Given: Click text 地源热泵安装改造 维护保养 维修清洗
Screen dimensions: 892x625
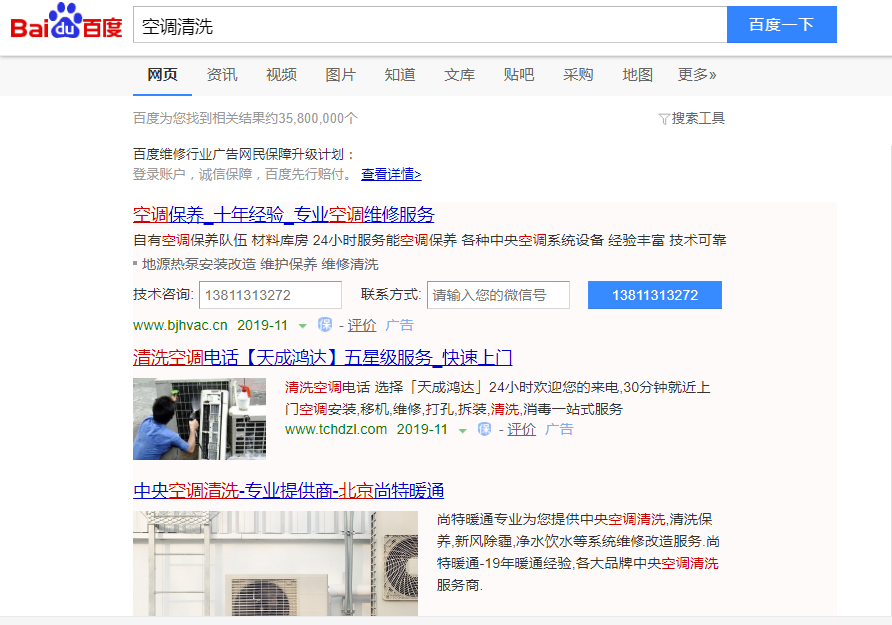Looking at the screenshot, I should coord(260,264).
